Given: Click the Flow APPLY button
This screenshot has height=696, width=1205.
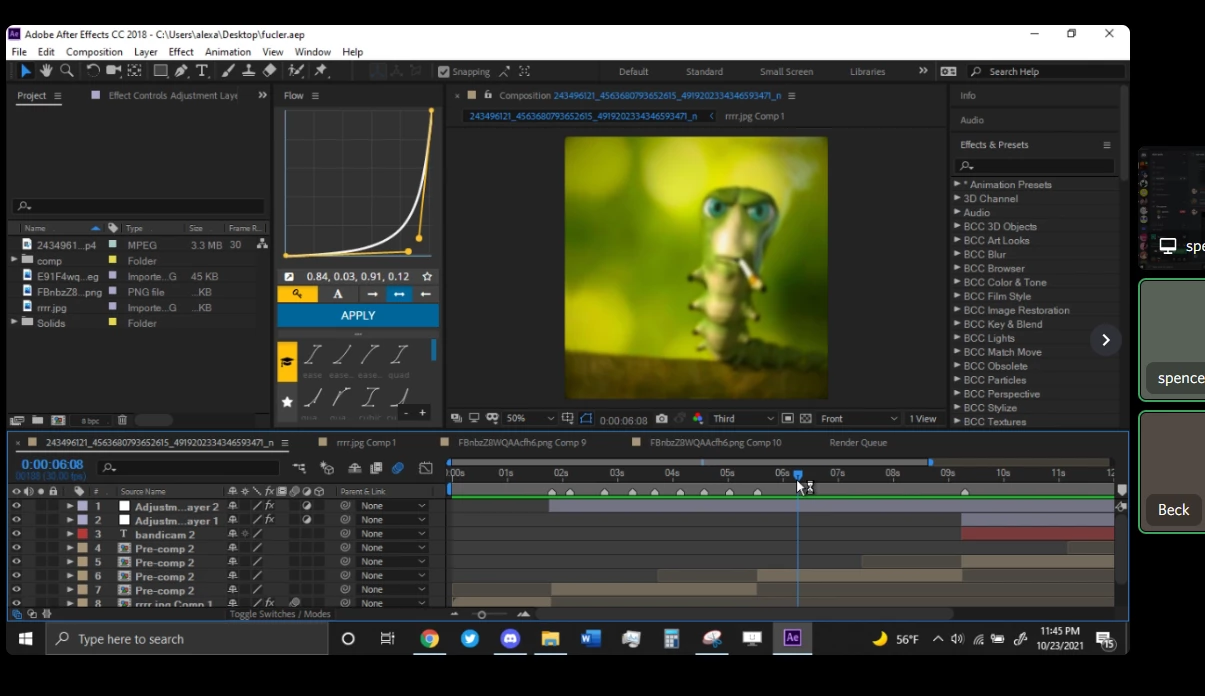Looking at the screenshot, I should point(358,315).
